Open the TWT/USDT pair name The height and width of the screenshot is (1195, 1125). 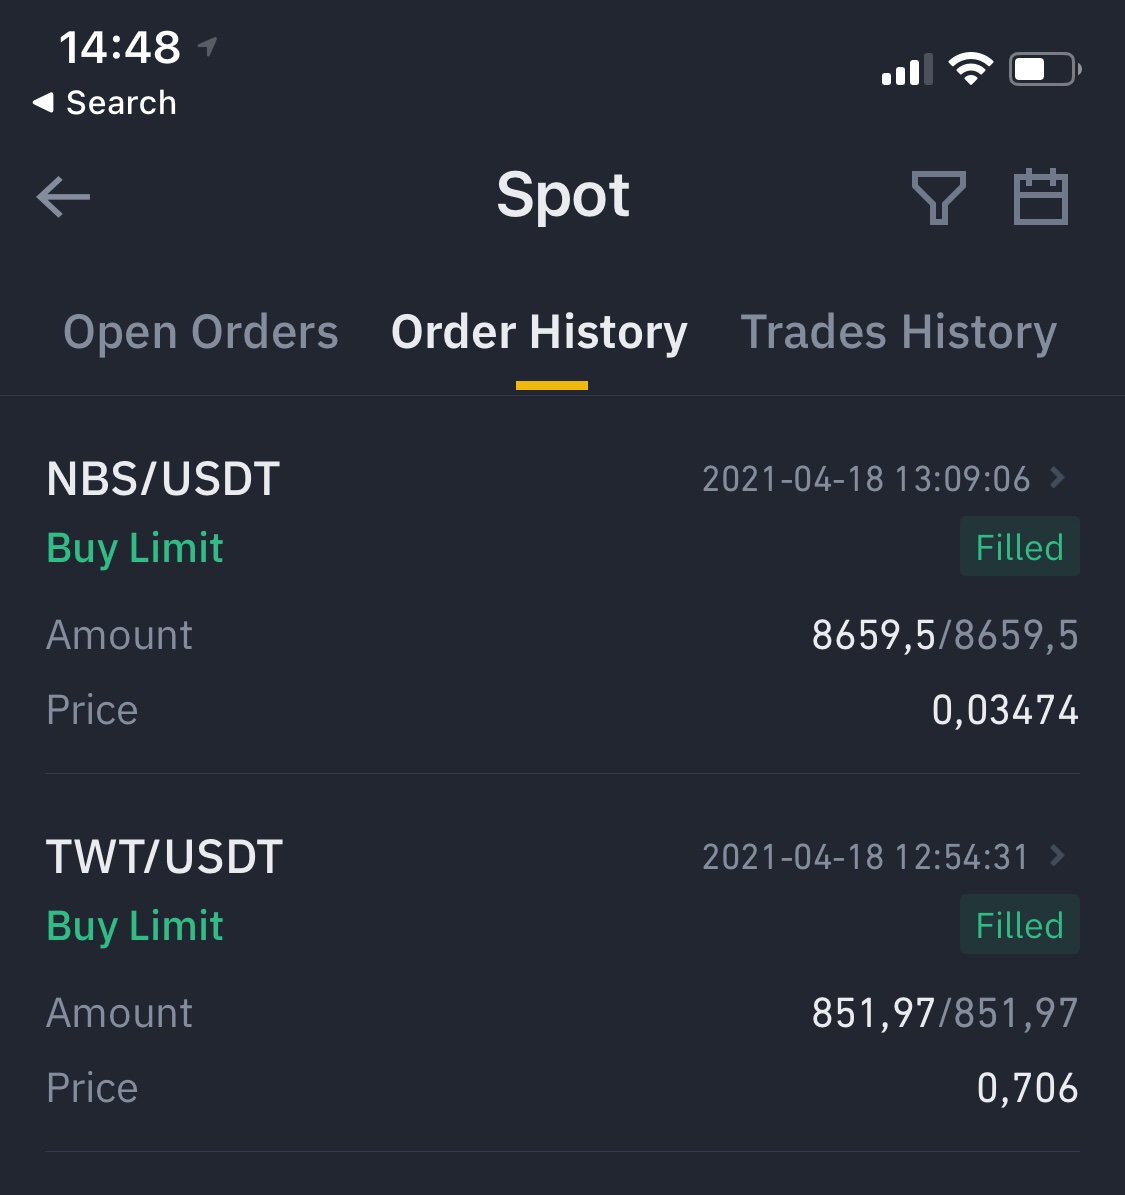pos(165,857)
